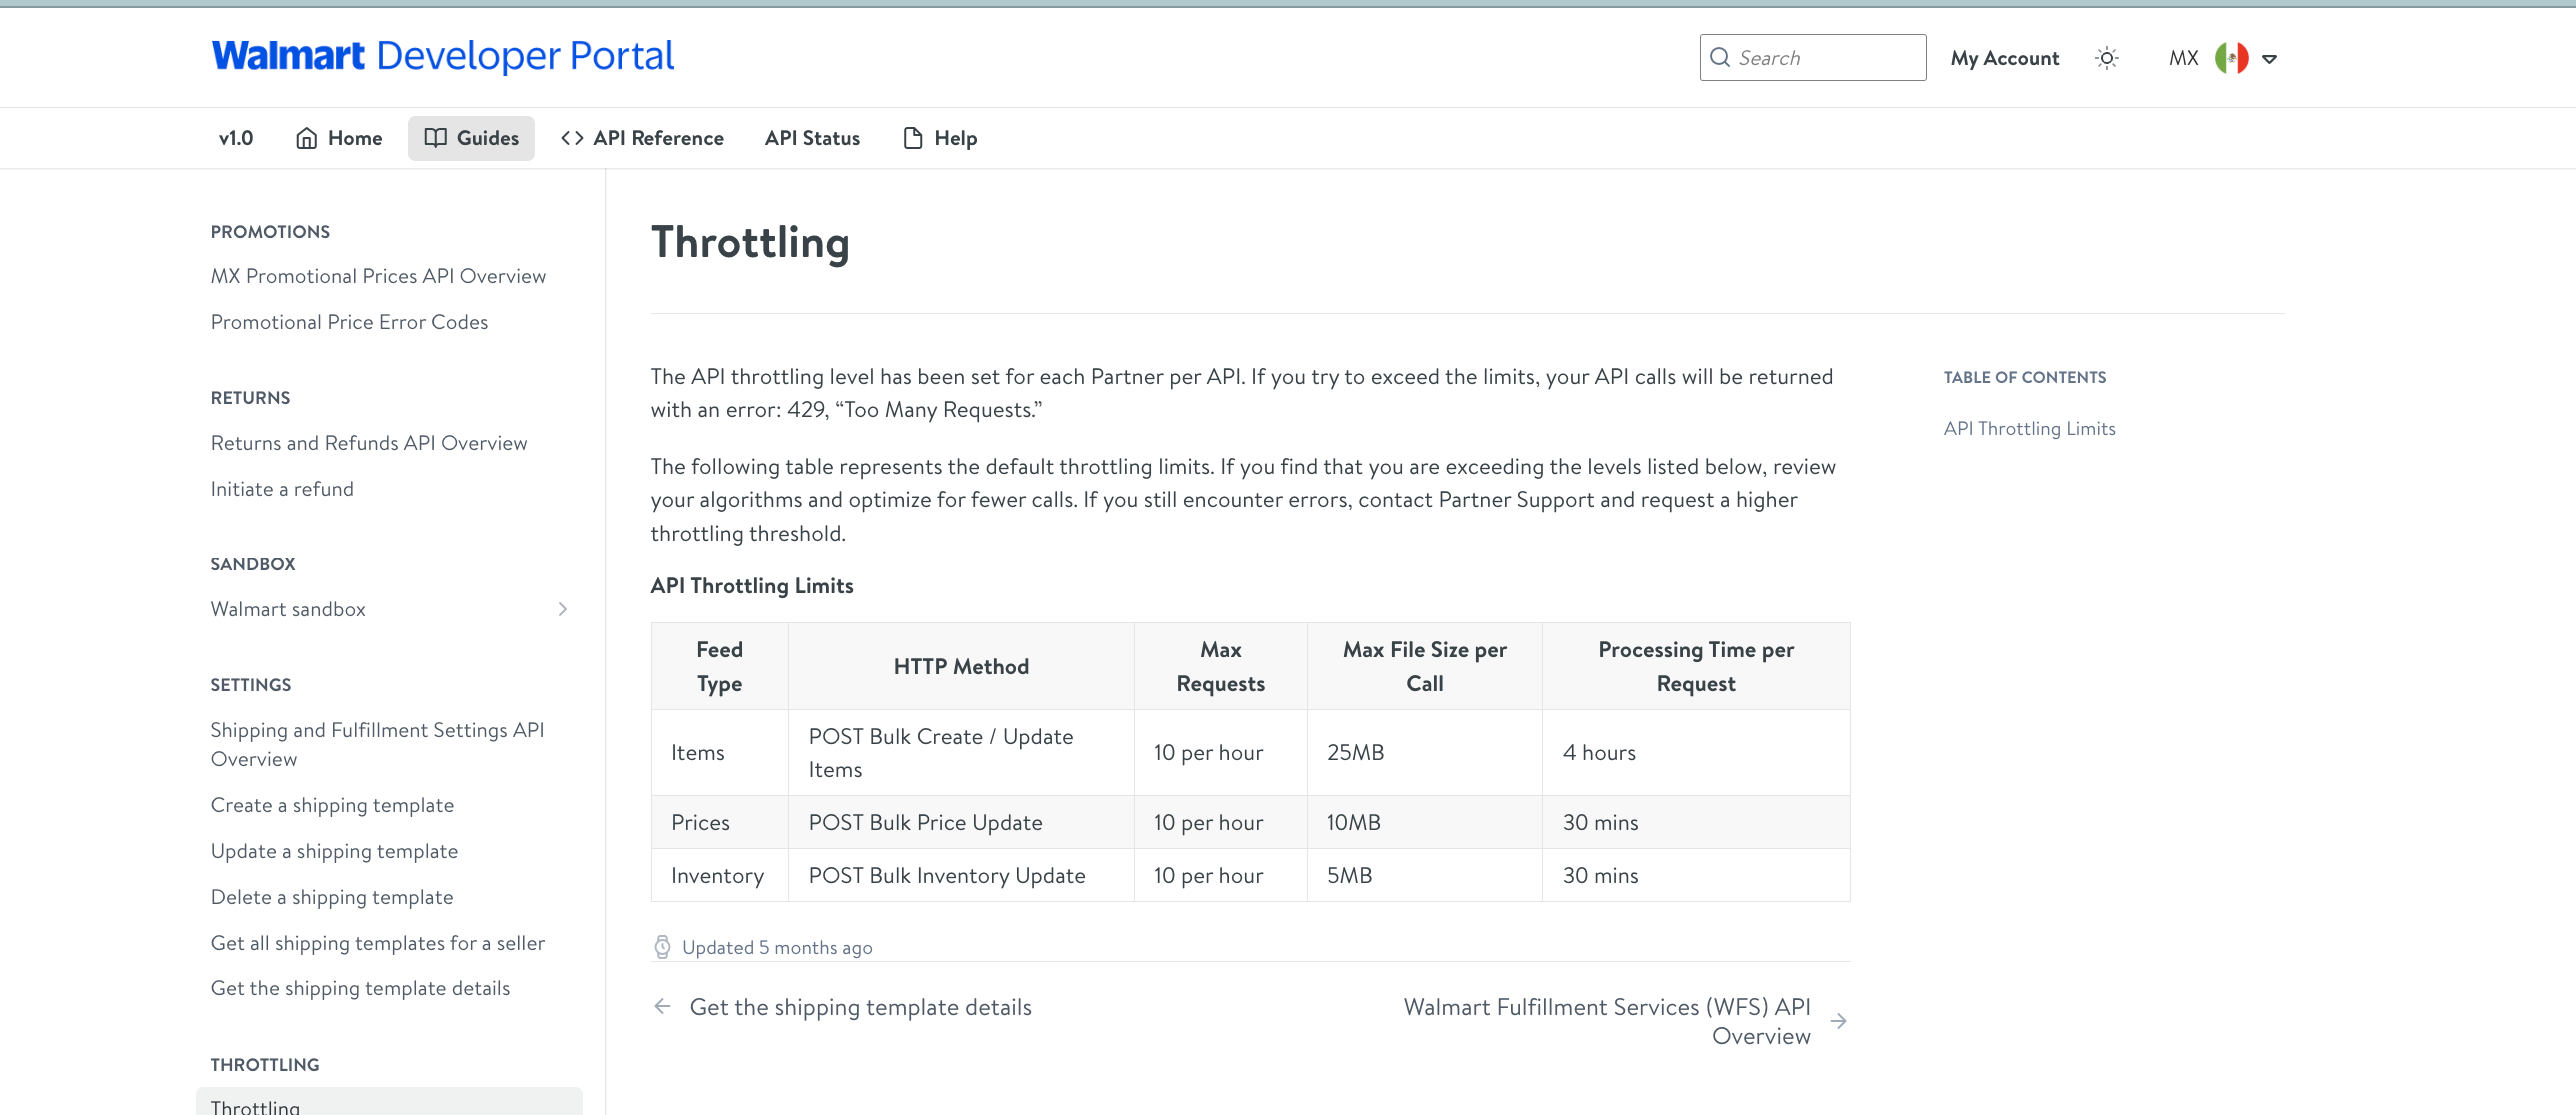Open the MX country dropdown arrow
This screenshot has height=1115, width=2576.
[2270, 59]
